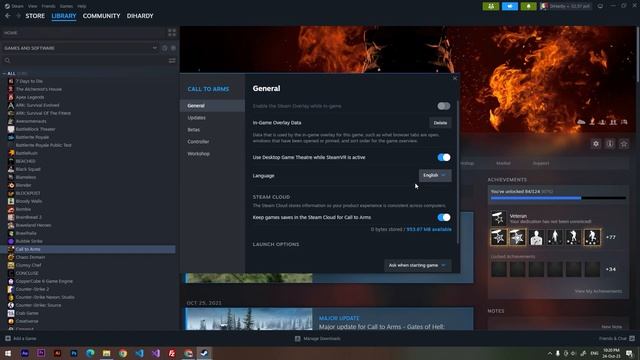Screen dimensions: 640x360
Task: Open the green friends button in the title bar
Action: pyautogui.click(x=491, y=6)
